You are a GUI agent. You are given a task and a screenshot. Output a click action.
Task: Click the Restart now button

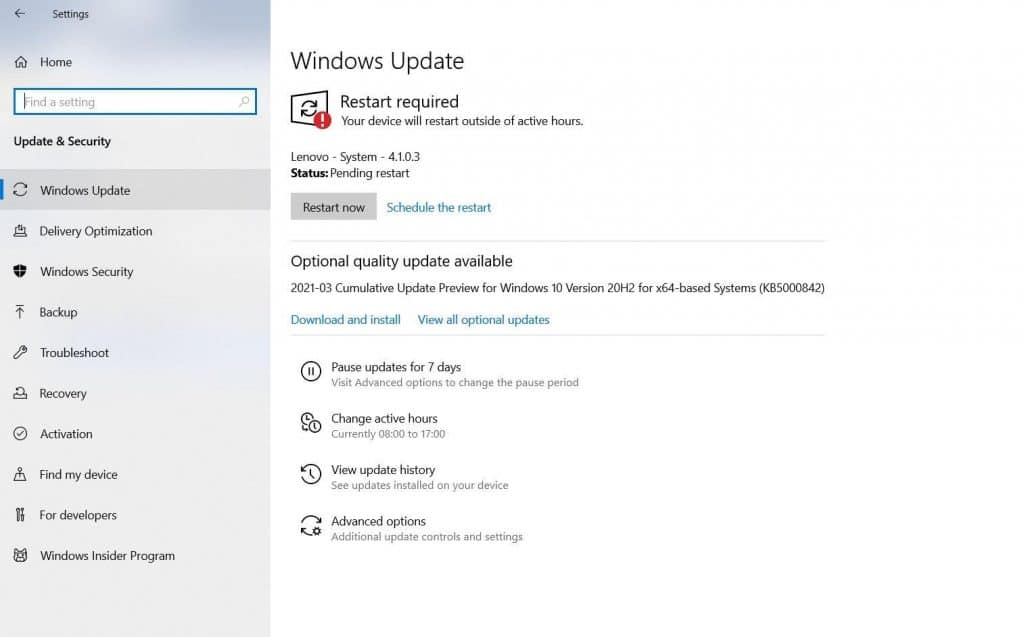pos(333,207)
